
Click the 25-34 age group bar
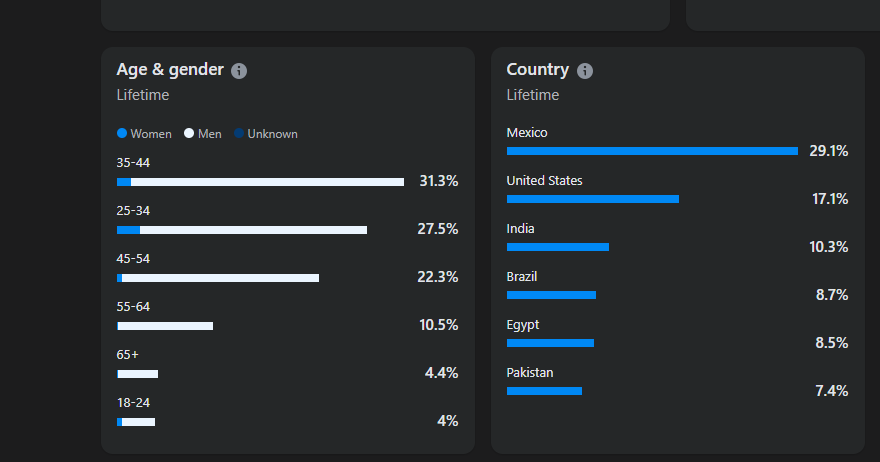pyautogui.click(x=242, y=230)
